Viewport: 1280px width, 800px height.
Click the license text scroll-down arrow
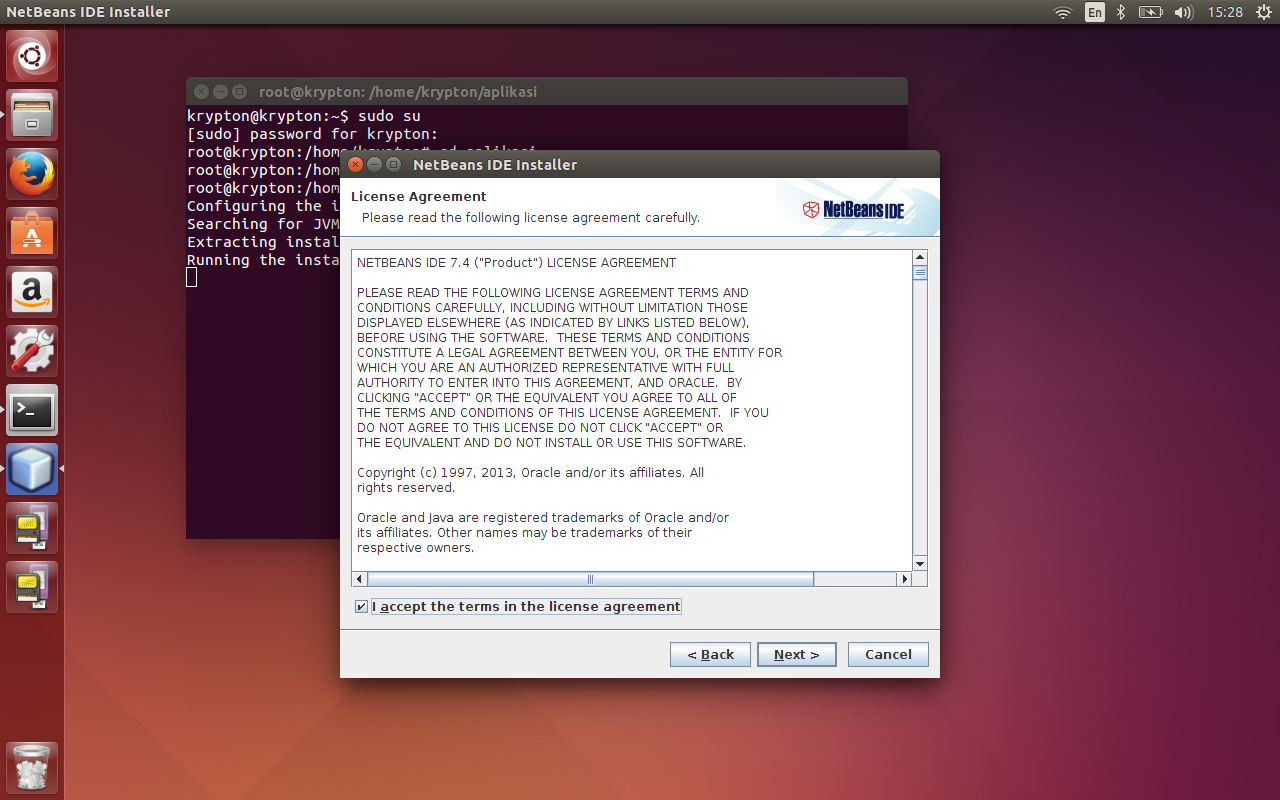[920, 563]
